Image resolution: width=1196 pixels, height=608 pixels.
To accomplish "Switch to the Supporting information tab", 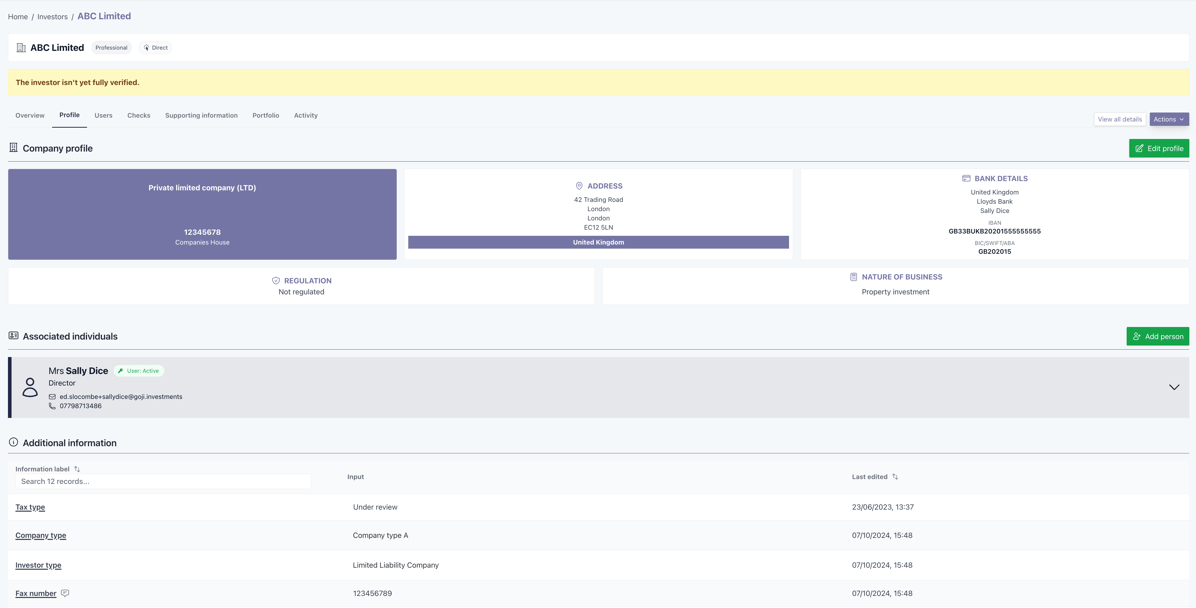I will [x=201, y=115].
